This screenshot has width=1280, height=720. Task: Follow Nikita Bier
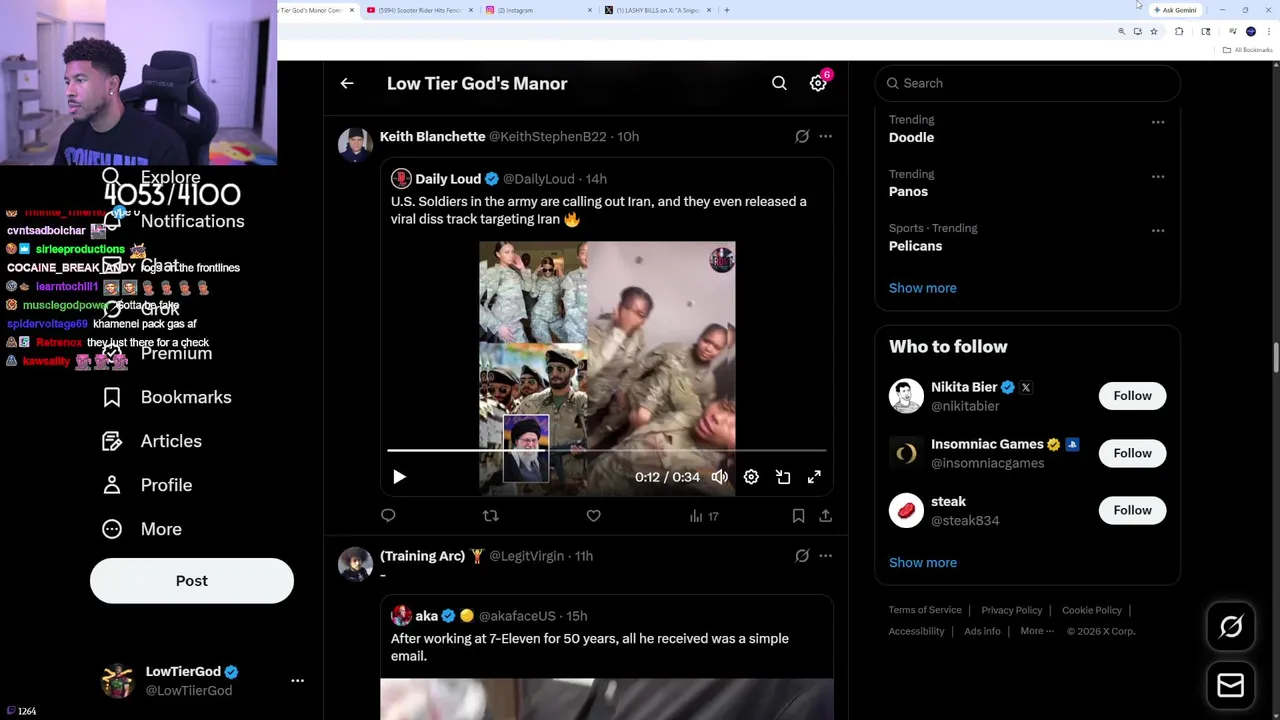1132,396
